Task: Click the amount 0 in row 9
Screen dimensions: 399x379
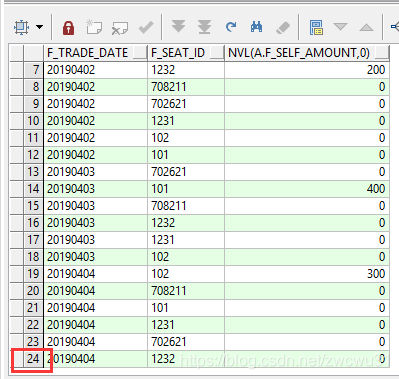Action: (x=382, y=104)
